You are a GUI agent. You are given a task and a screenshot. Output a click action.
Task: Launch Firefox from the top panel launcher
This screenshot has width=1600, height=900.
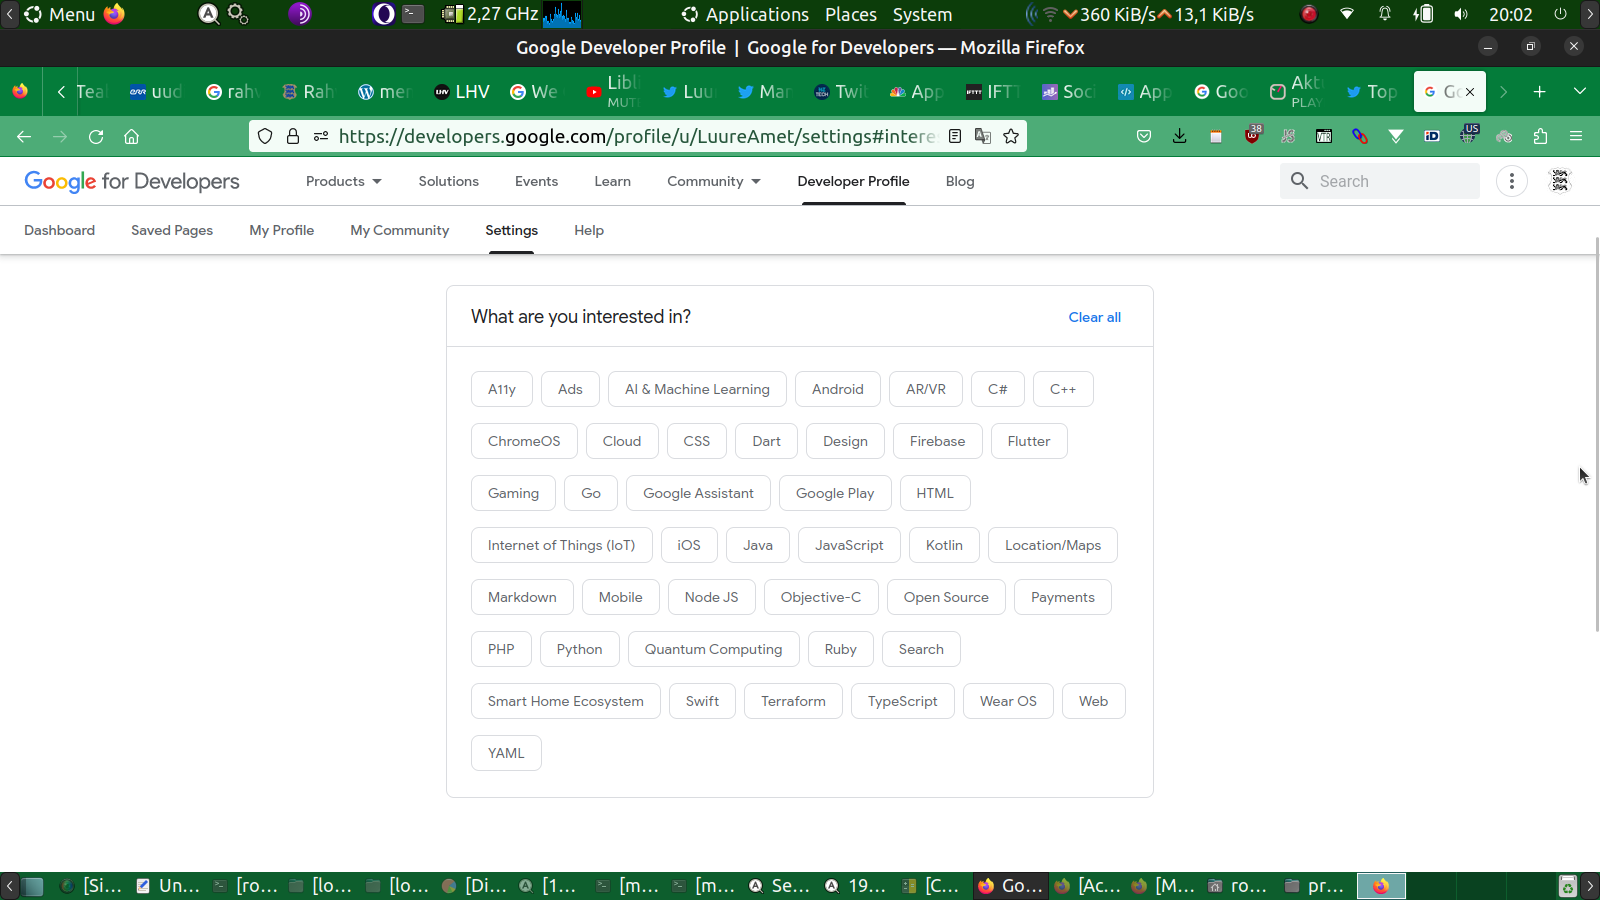[114, 14]
